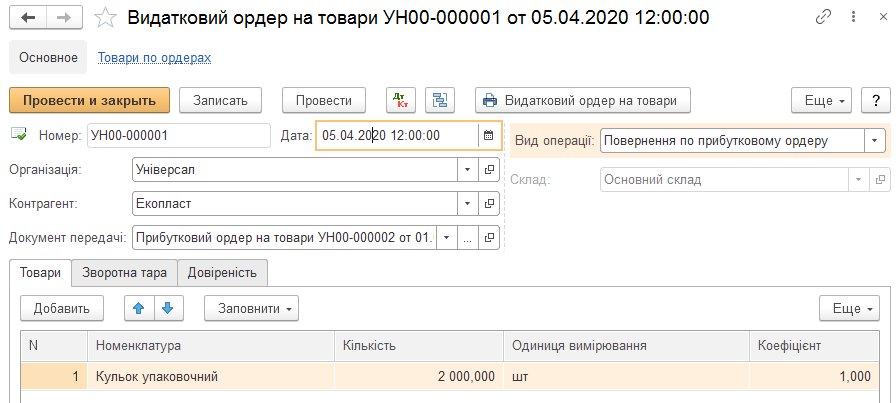The image size is (896, 403).
Task: Open the Організація record with its open-form icon
Action: pos(490,170)
